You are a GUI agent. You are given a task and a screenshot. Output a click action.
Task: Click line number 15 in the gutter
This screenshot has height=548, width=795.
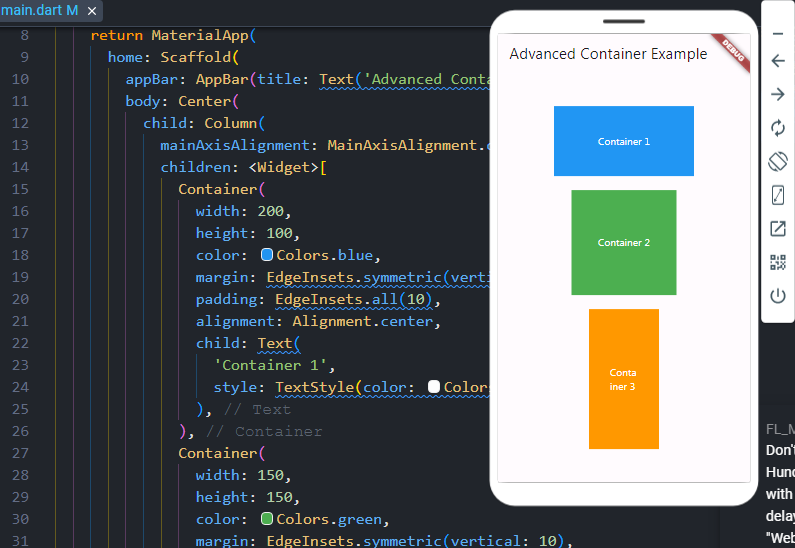[20, 189]
